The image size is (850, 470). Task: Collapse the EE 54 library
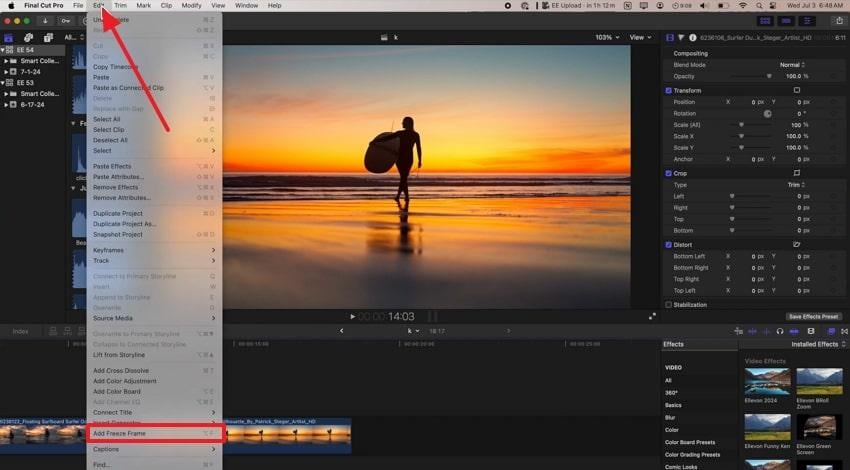click(3, 50)
